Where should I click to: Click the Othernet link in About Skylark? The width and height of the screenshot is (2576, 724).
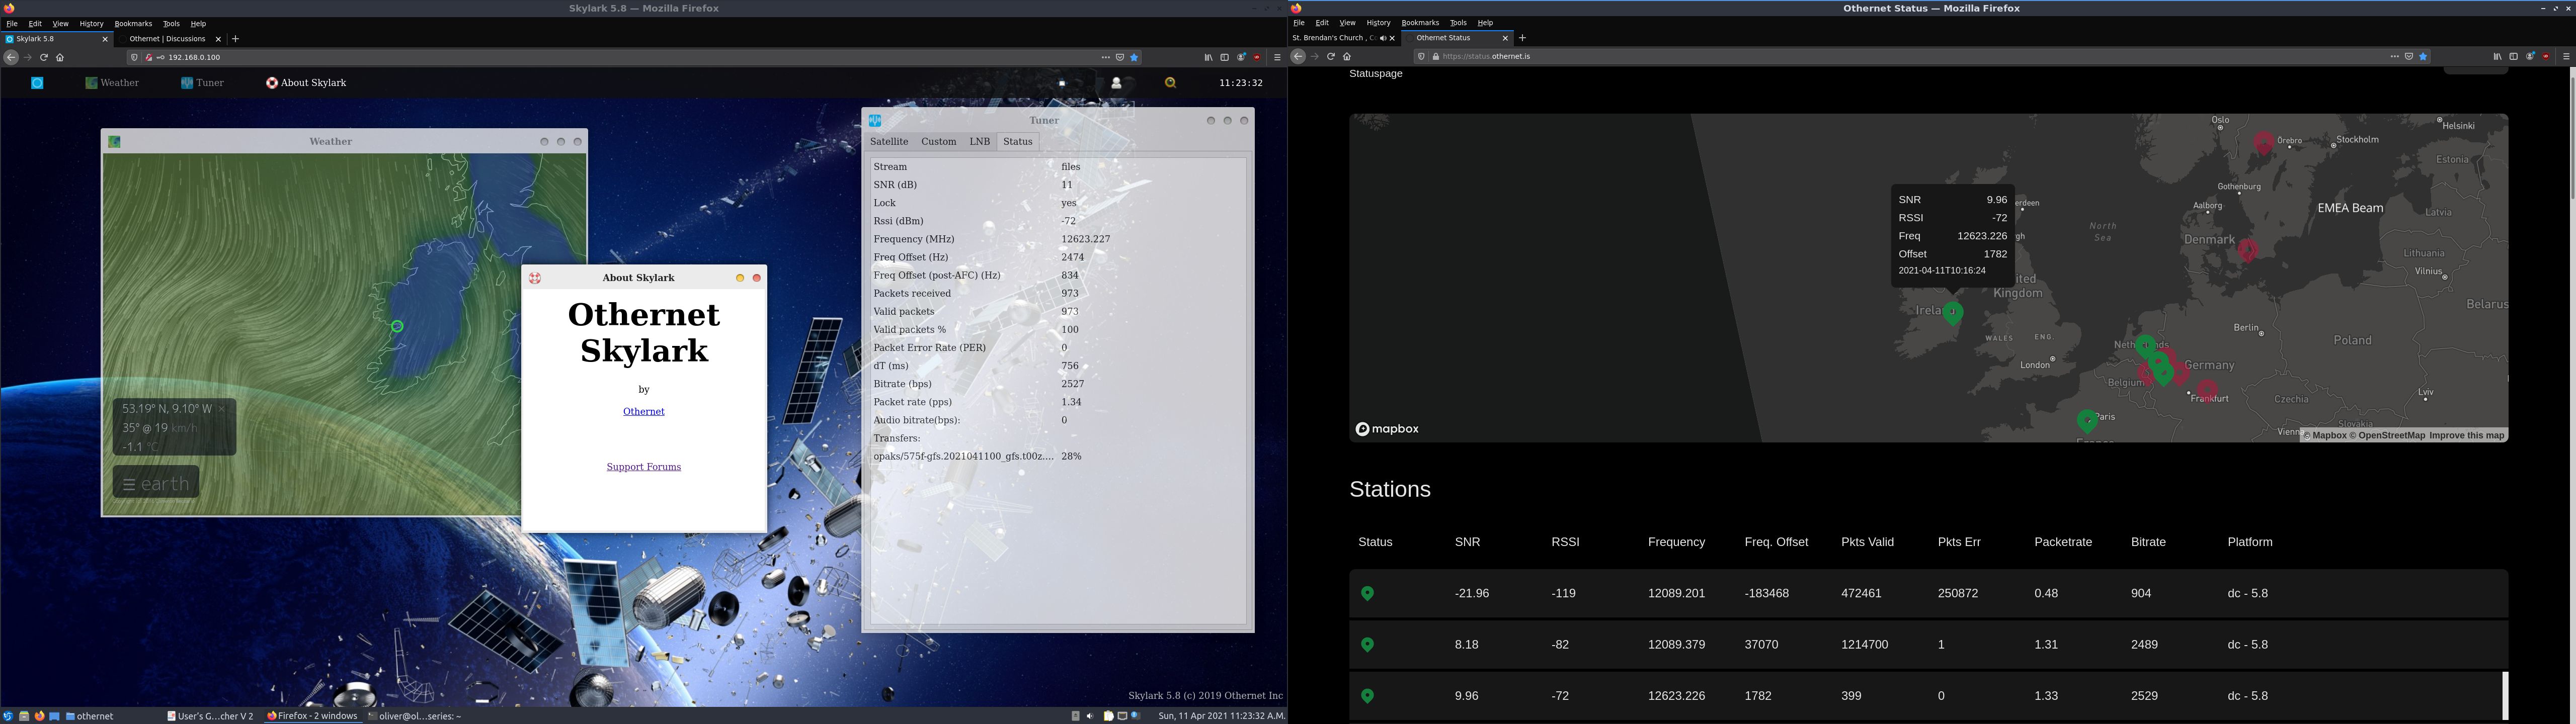643,412
